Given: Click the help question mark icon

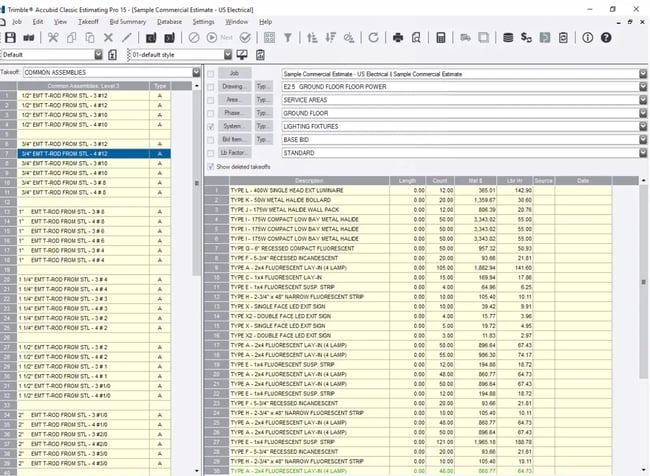Looking at the screenshot, I should click(605, 37).
